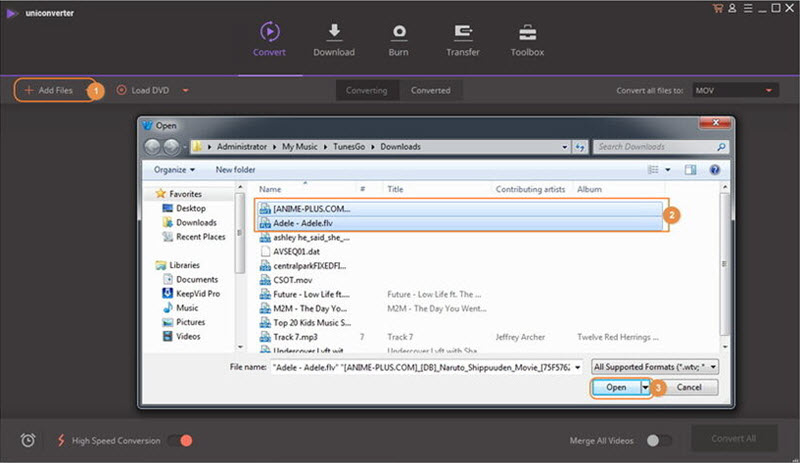The height and width of the screenshot is (463, 800).
Task: Switch to the Download section
Action: pos(334,39)
